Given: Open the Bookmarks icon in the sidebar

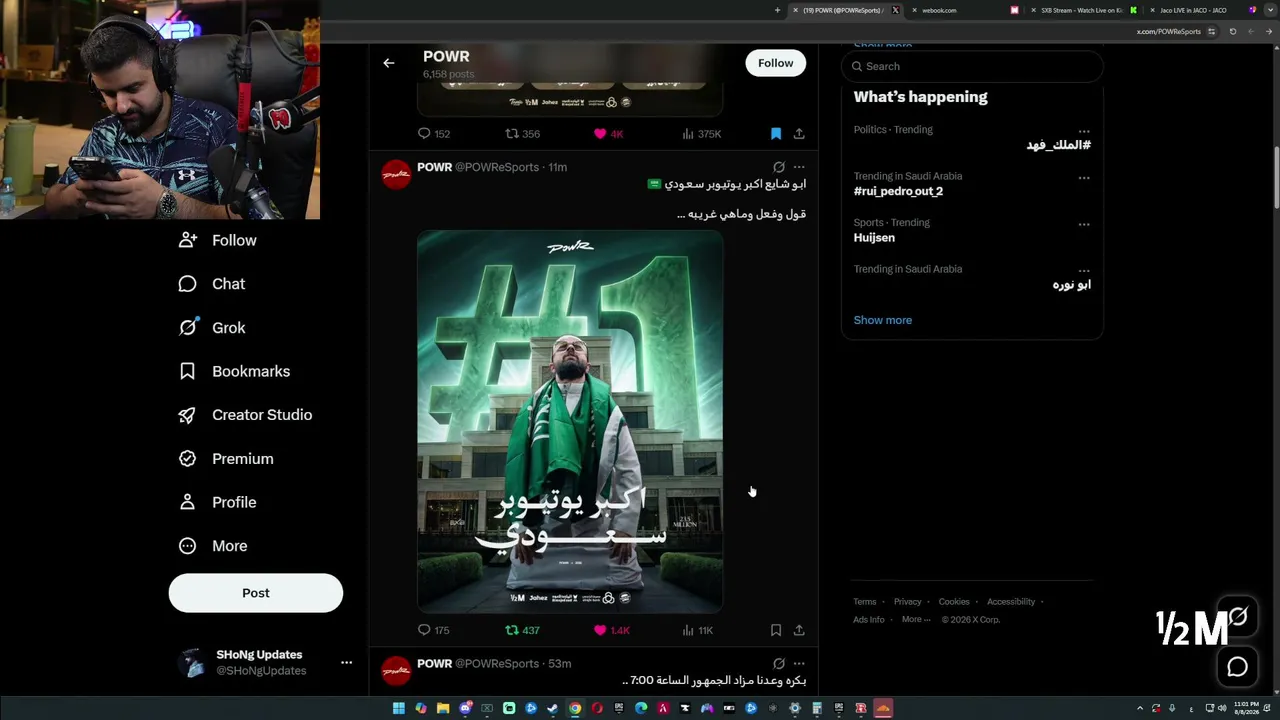Looking at the screenshot, I should [x=187, y=371].
